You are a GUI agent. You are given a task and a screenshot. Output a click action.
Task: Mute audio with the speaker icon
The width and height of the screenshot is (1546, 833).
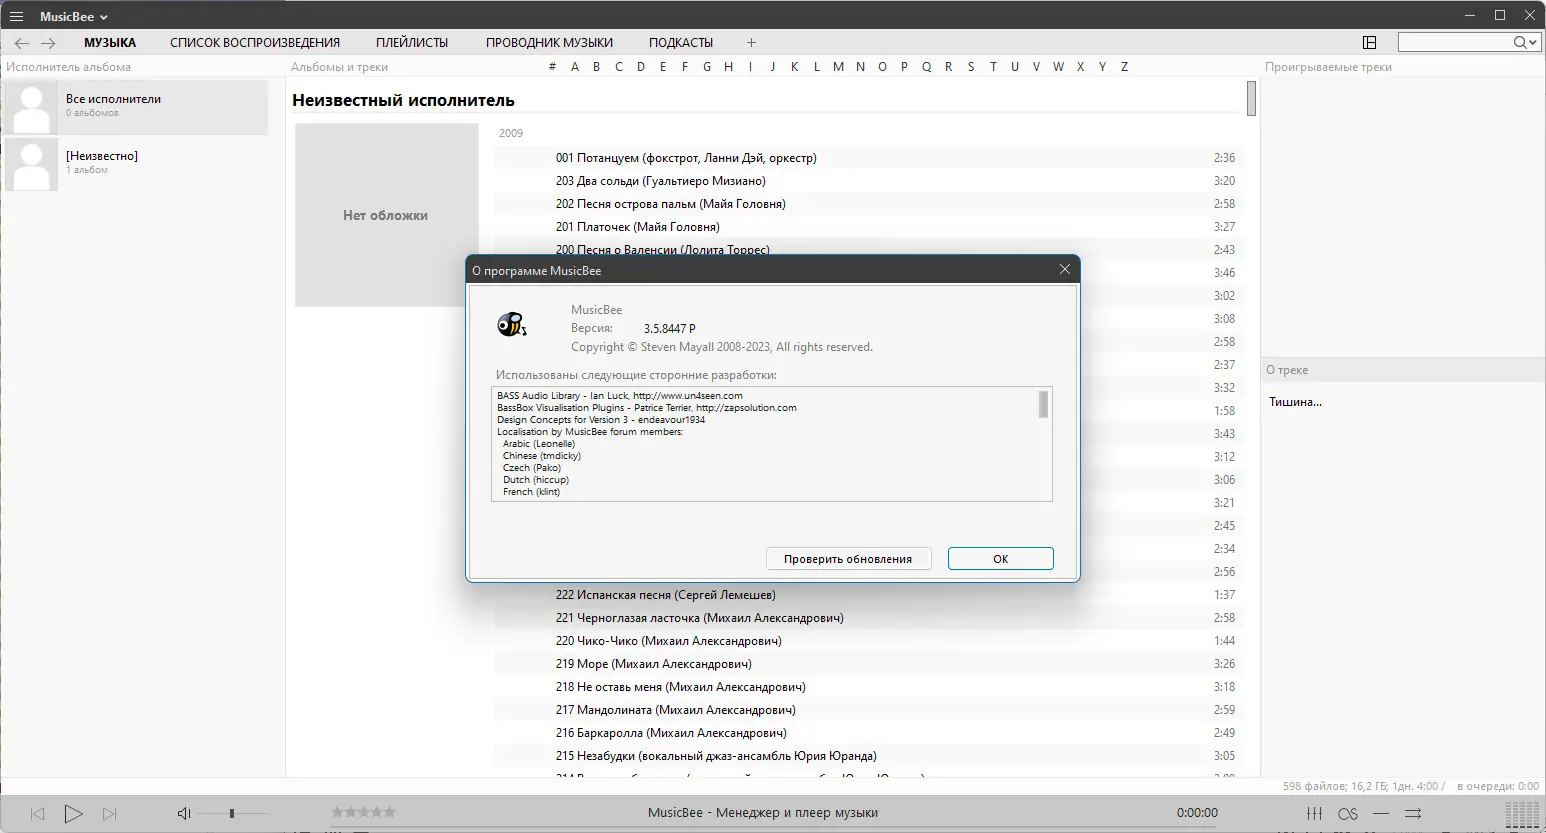pos(184,814)
